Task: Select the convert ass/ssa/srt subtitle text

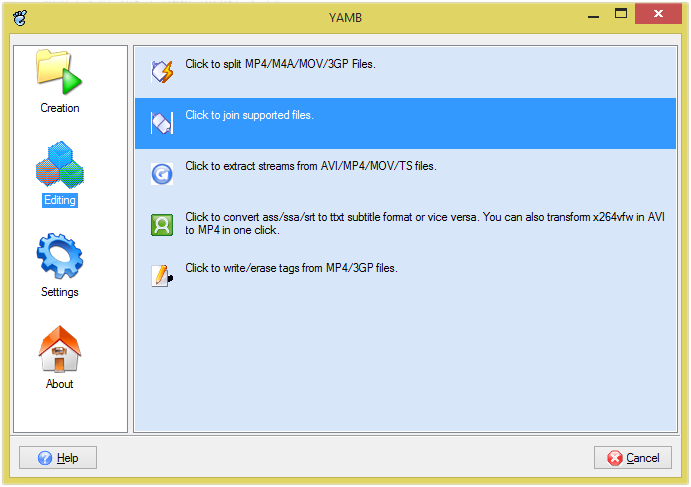Action: (425, 223)
